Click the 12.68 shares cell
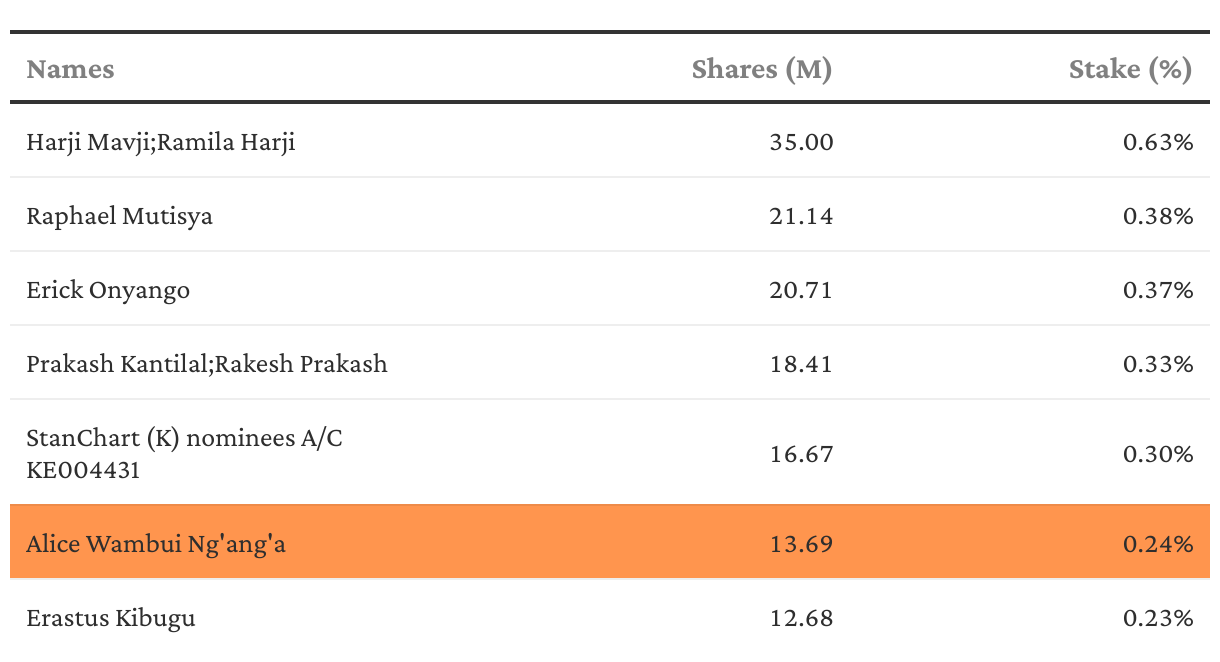The width and height of the screenshot is (1220, 662). coord(801,618)
